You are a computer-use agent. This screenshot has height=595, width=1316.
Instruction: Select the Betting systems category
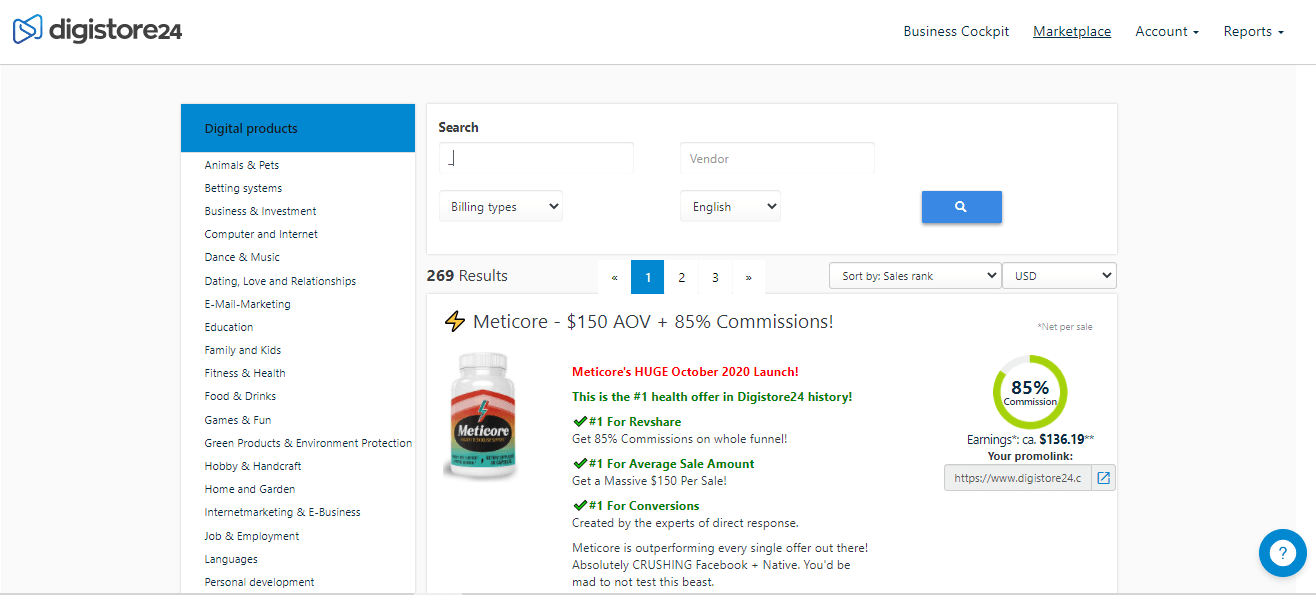[243, 188]
